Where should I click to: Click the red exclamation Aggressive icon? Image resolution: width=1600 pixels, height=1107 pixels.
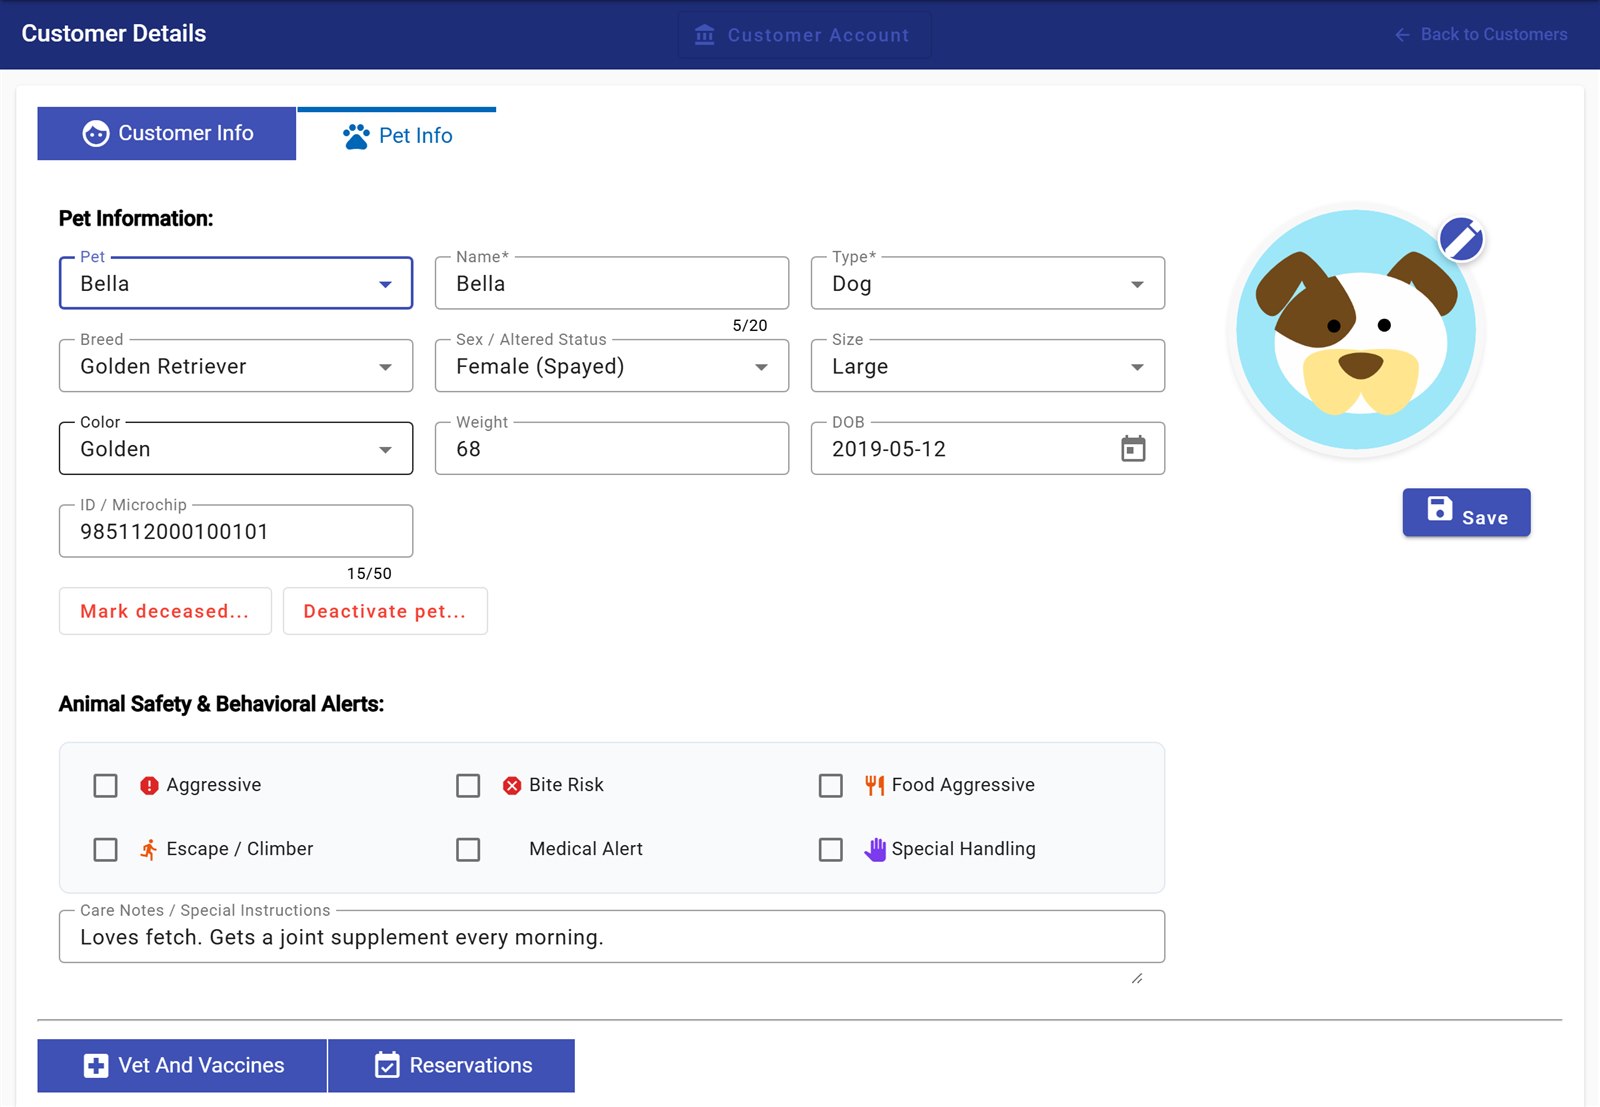(x=149, y=786)
